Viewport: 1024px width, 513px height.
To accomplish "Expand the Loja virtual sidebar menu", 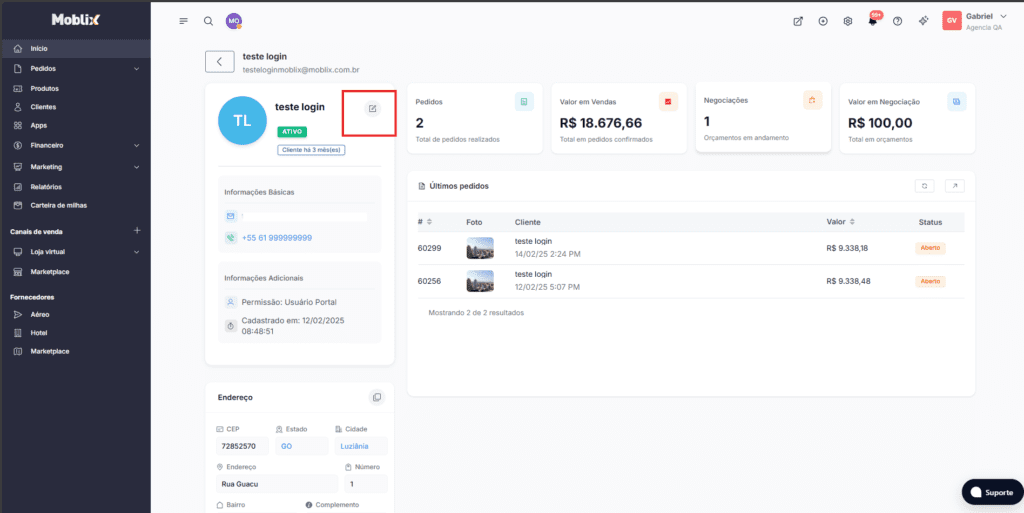I will (75, 252).
